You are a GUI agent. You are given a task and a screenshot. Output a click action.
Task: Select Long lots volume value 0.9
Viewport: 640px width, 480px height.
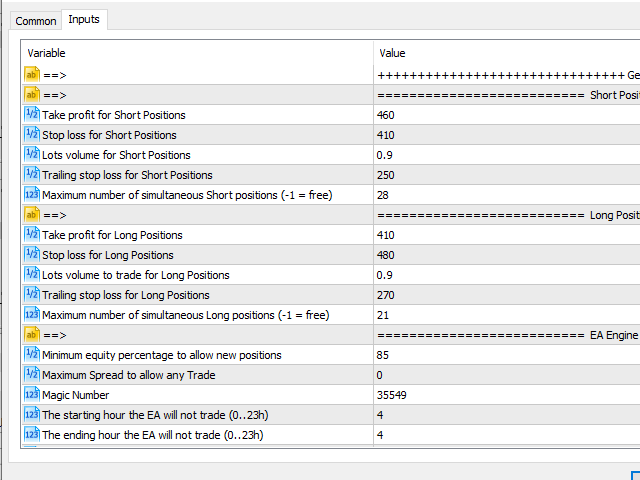click(384, 275)
